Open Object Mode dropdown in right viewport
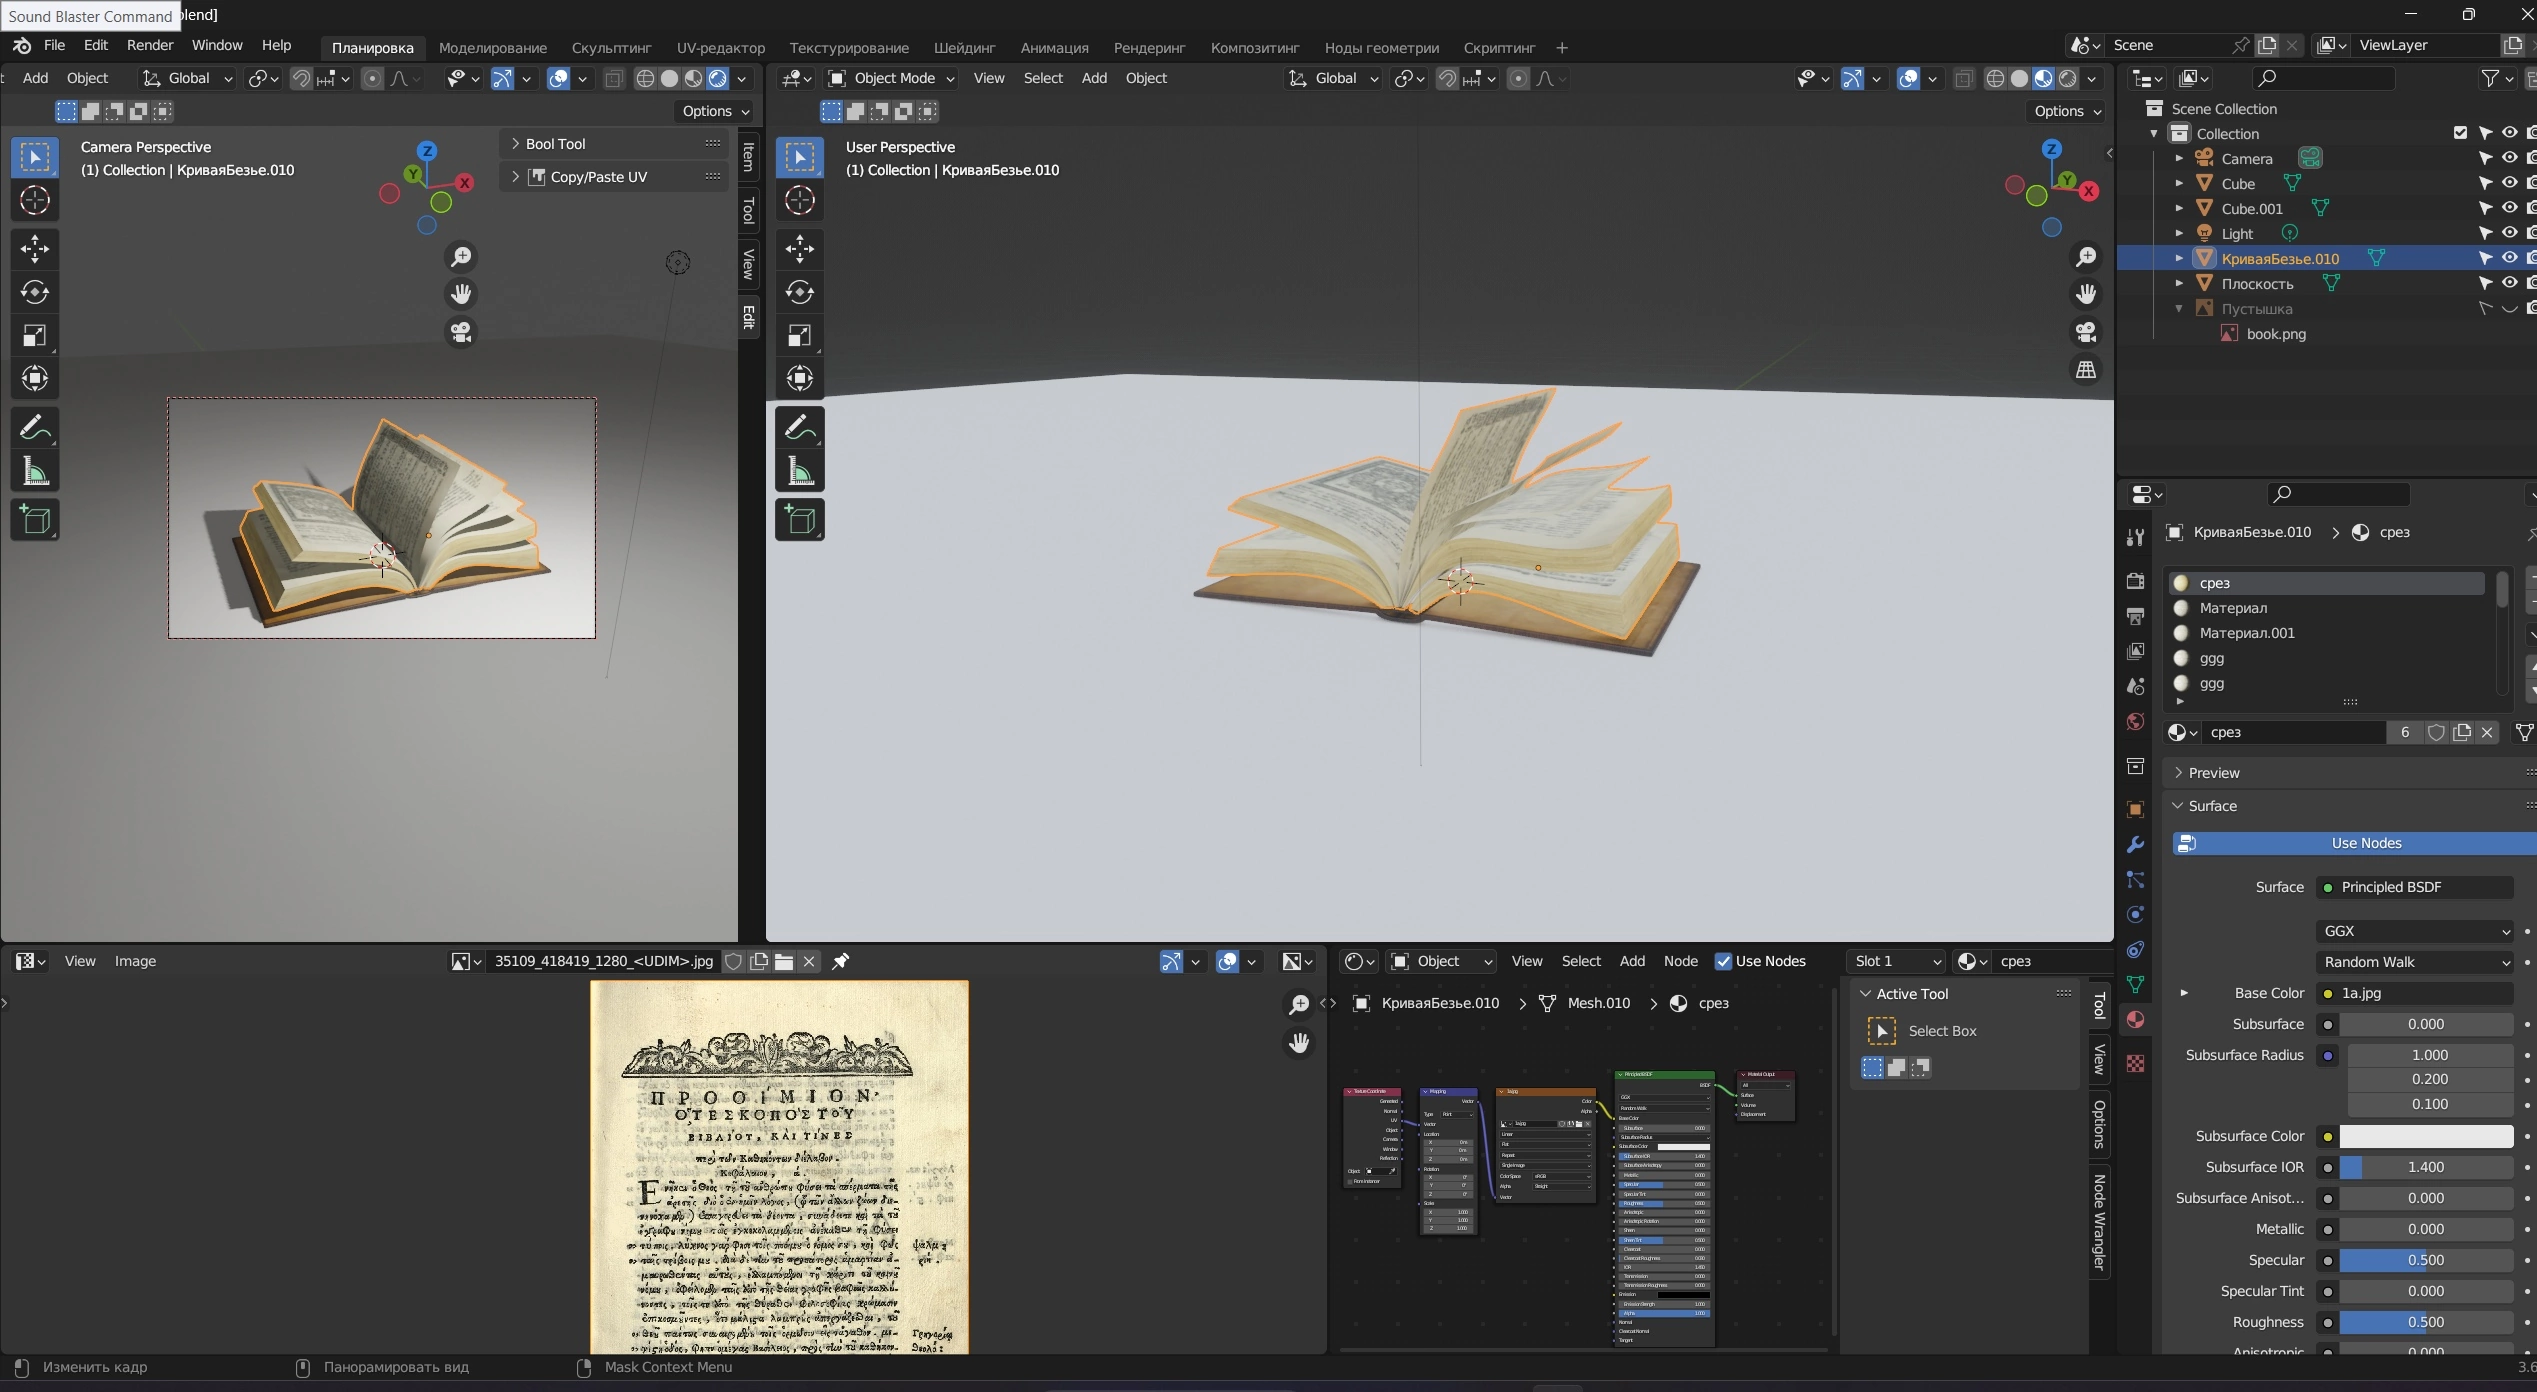 (891, 78)
